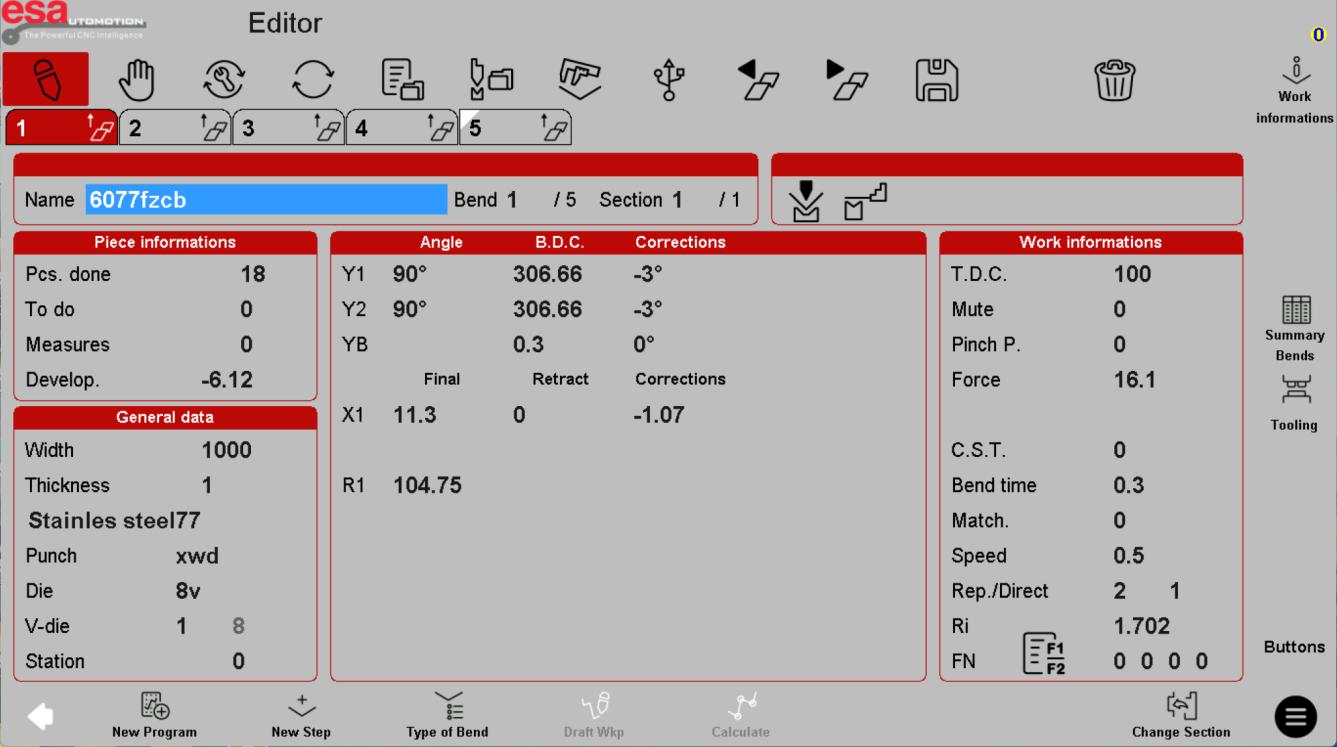
Task: Open the wrench settings icon
Action: 224,80
